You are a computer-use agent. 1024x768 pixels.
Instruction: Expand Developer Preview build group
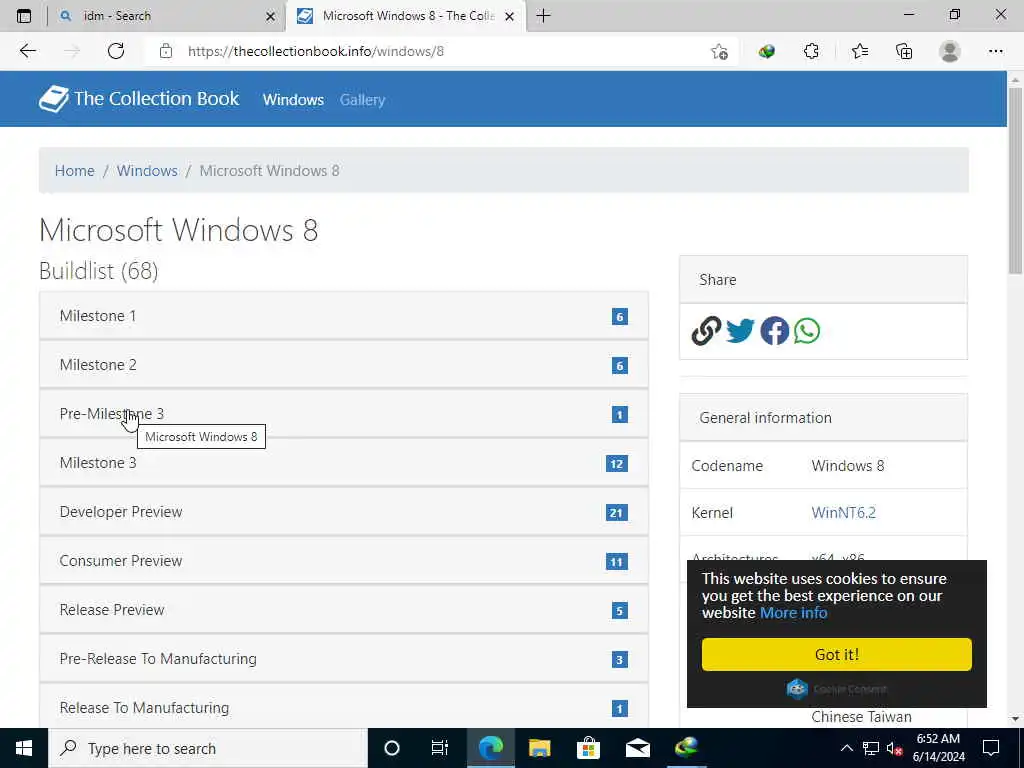click(x=344, y=512)
